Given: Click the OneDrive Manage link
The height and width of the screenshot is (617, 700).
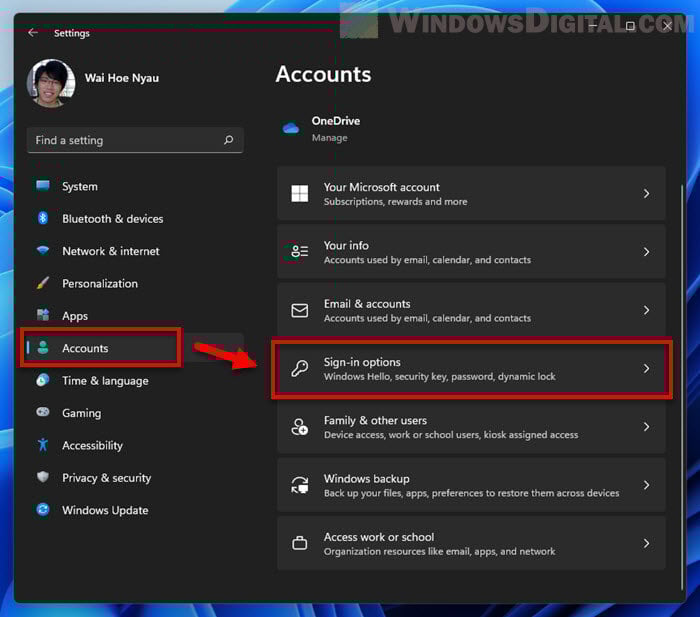Looking at the screenshot, I should [329, 138].
